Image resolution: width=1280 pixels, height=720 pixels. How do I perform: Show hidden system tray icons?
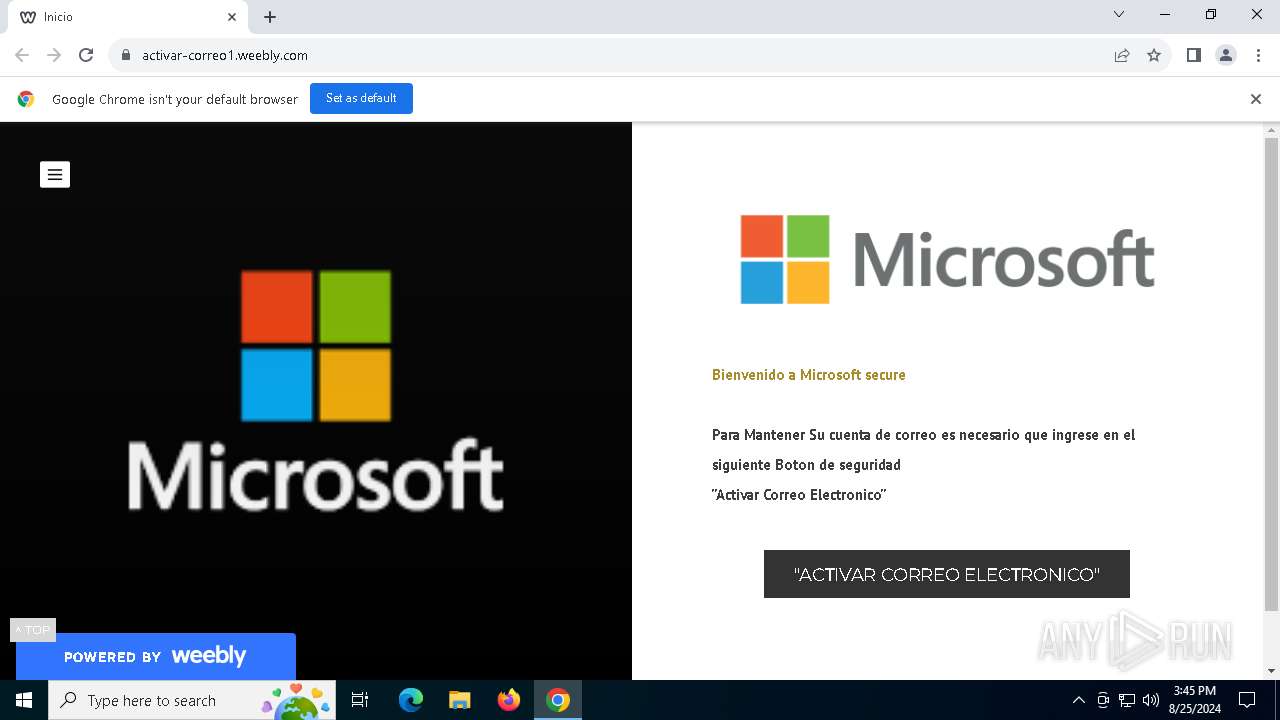coord(1078,700)
